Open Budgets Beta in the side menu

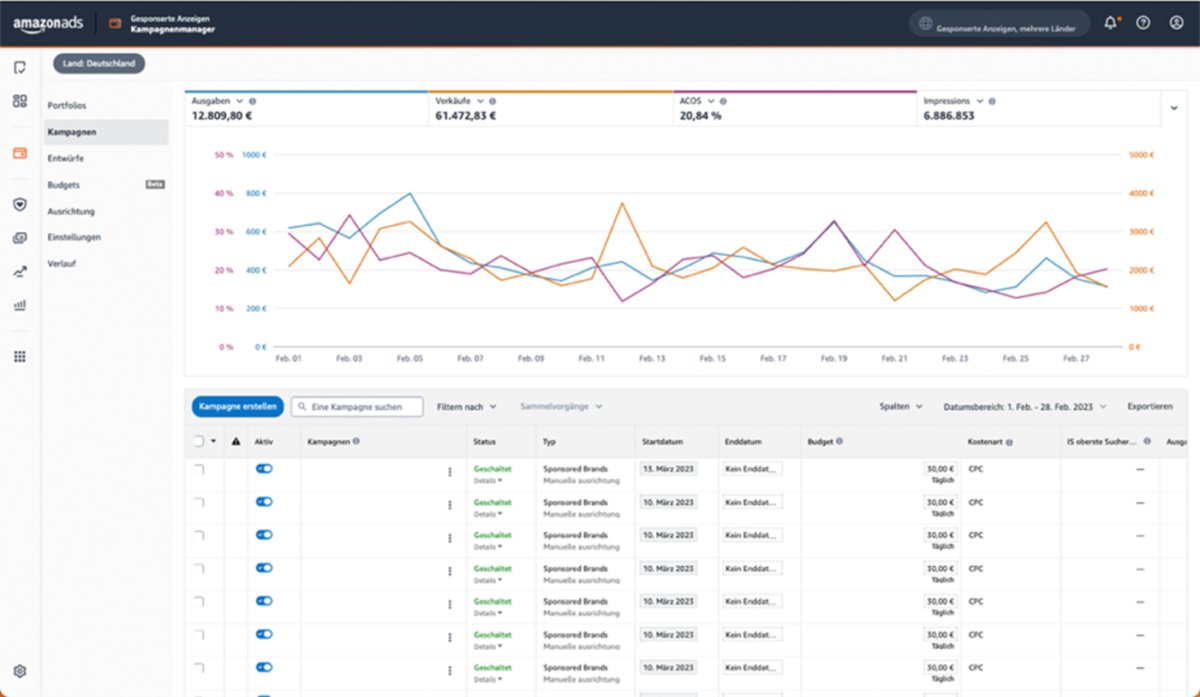click(106, 185)
